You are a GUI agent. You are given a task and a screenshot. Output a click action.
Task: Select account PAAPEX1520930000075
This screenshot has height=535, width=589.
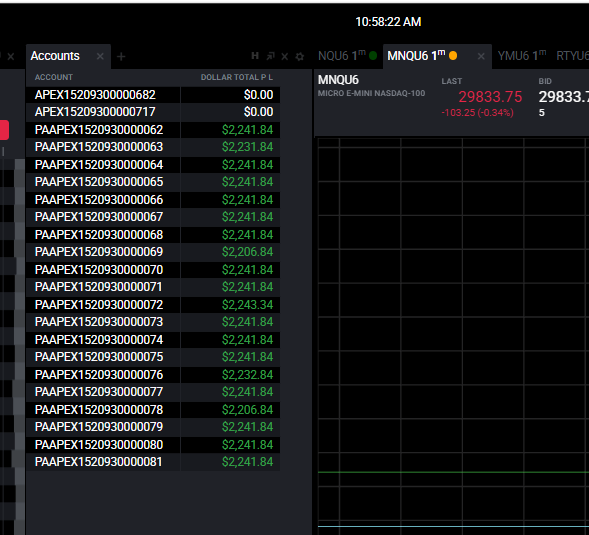coord(99,357)
